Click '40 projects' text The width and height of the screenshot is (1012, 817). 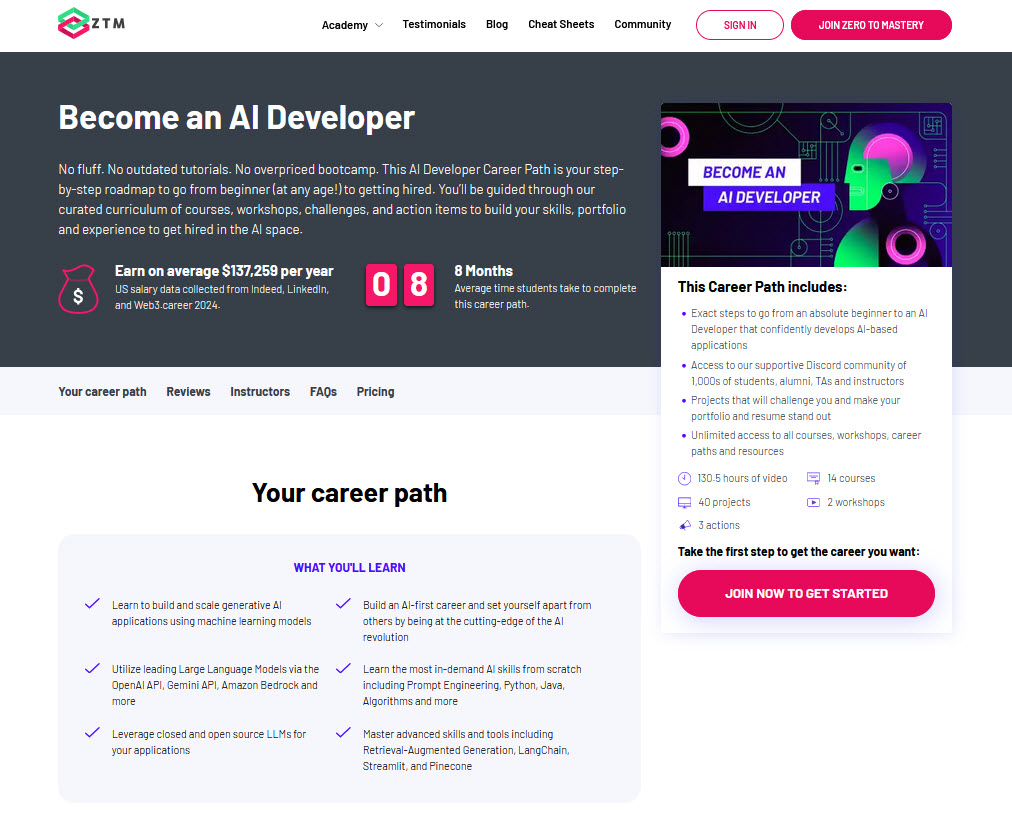724,502
